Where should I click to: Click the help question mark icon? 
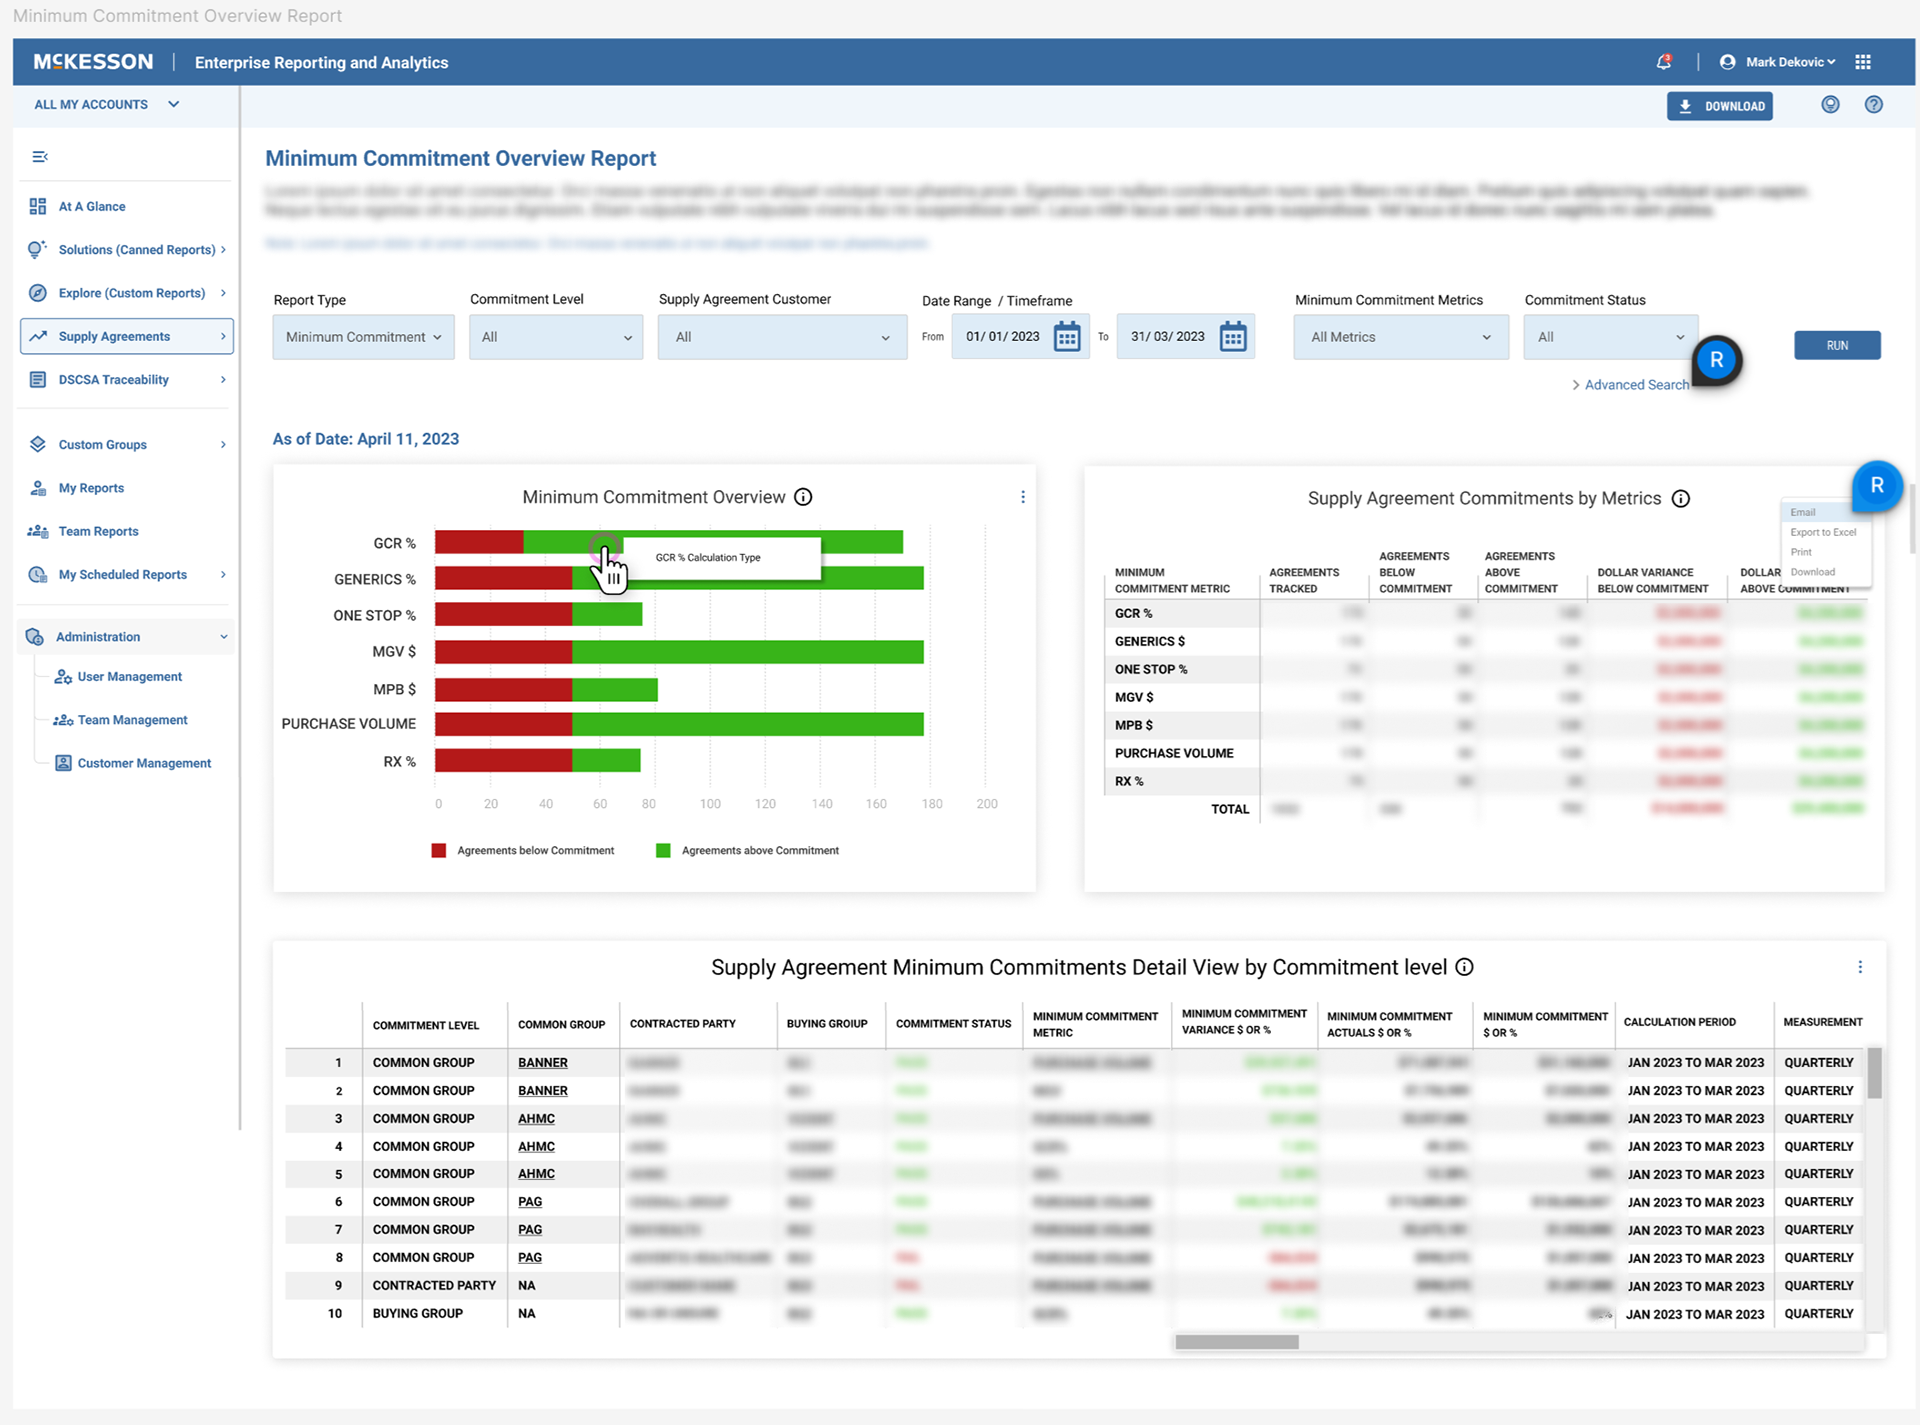[1874, 105]
